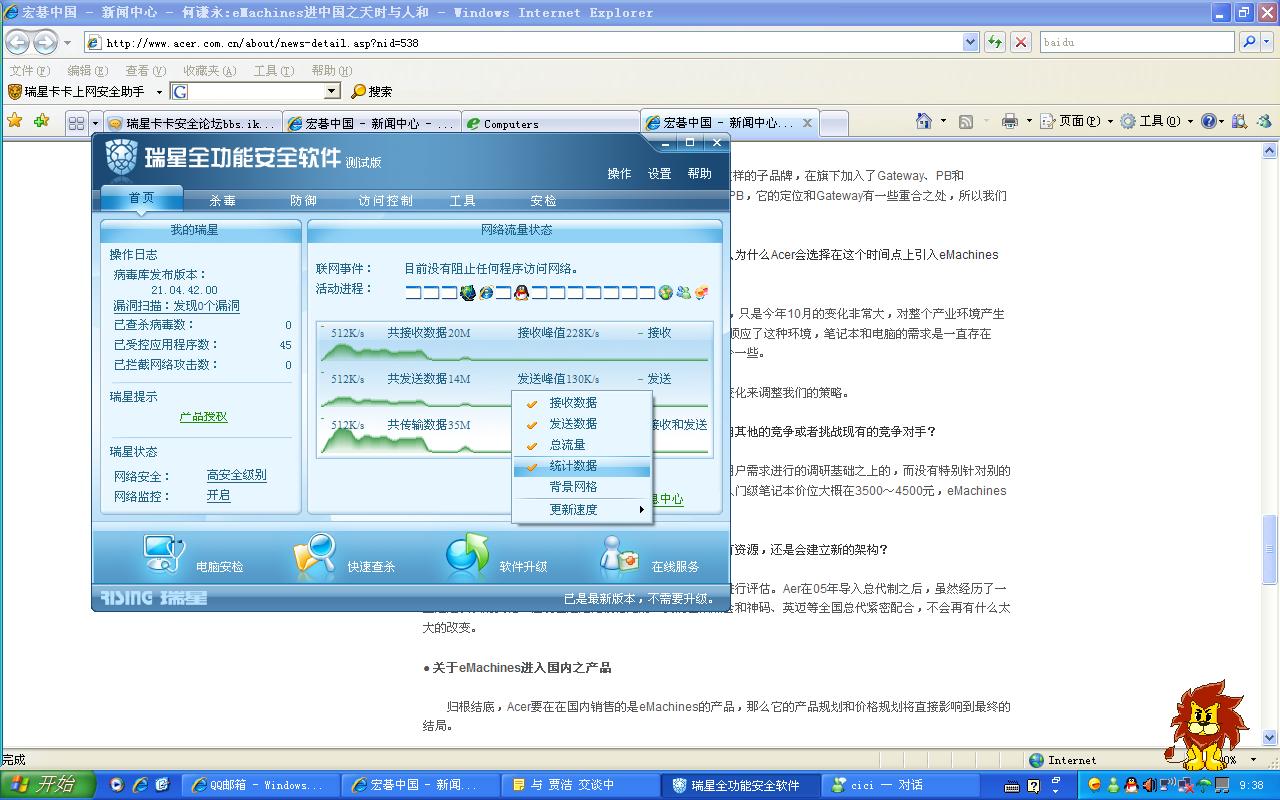Viewport: 1280px width, 800px height.
Task: Open the QQ邮箱 taskbar button
Action: pyautogui.click(x=259, y=785)
